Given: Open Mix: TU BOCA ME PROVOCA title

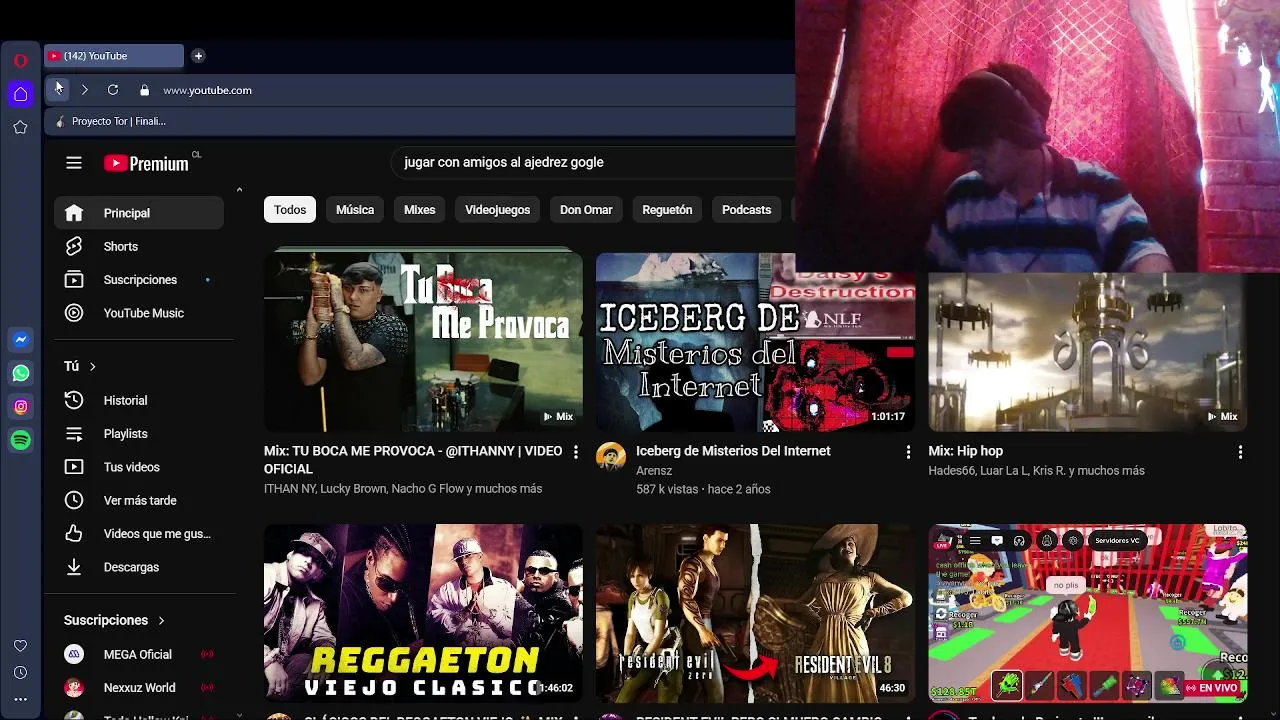Looking at the screenshot, I should (x=413, y=460).
